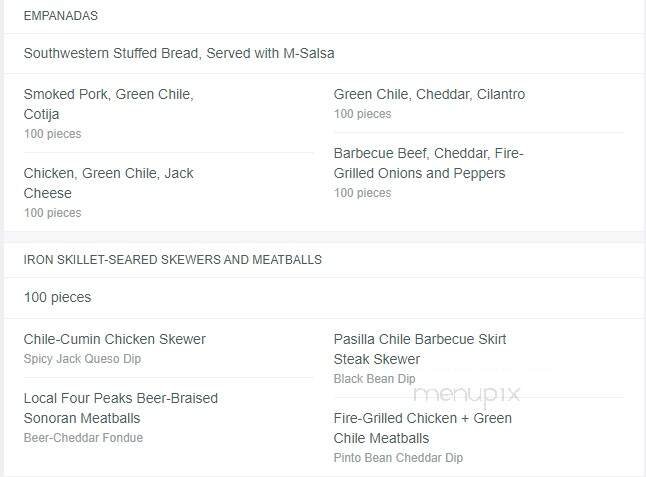Pick the Chicken, Green Chile, Jack Cheese item
The image size is (646, 477).
click(x=108, y=183)
